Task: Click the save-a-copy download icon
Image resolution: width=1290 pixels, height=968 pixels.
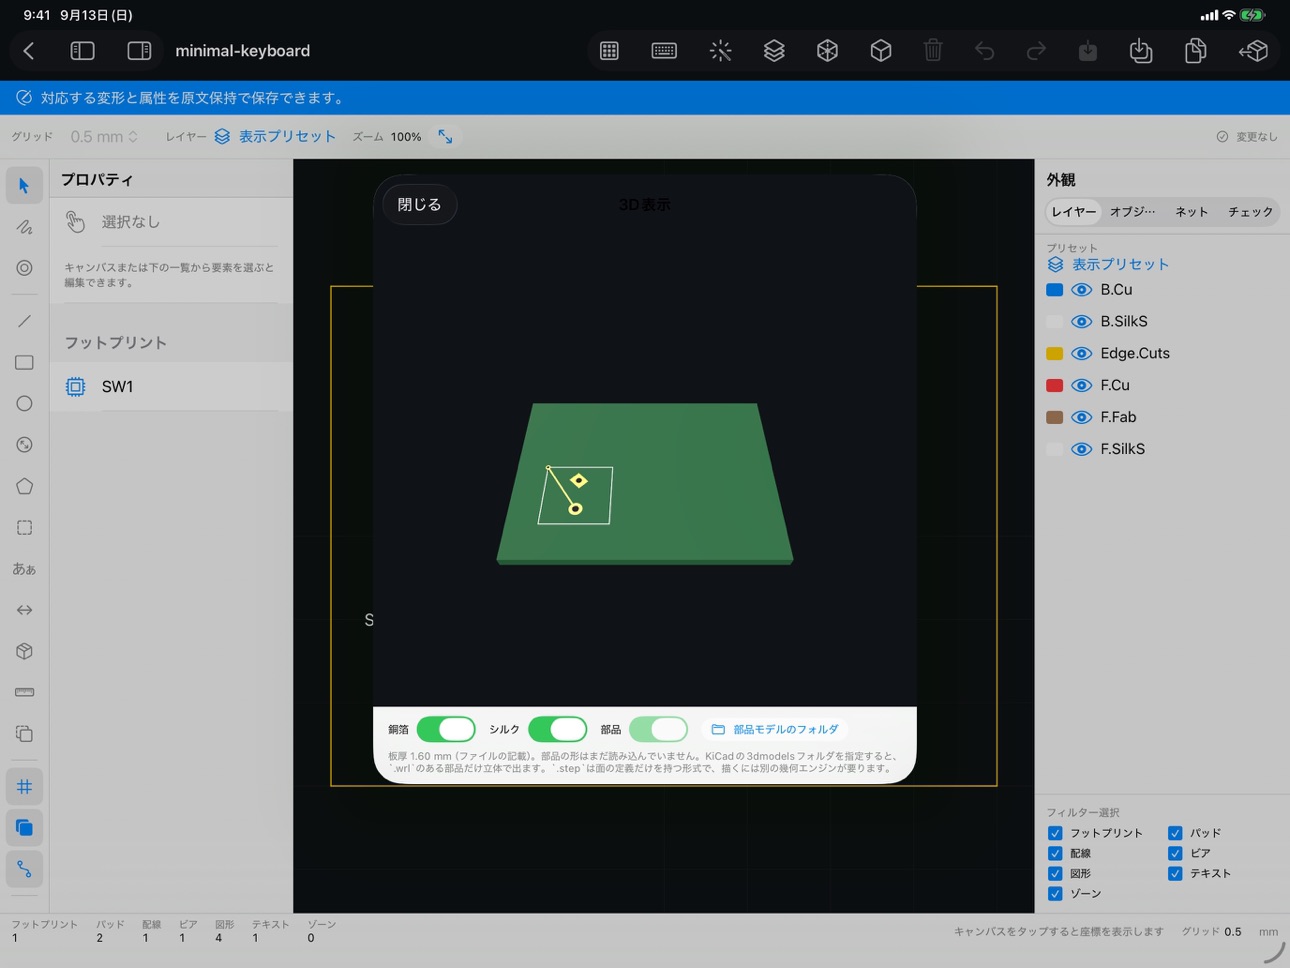Action: 1141,51
